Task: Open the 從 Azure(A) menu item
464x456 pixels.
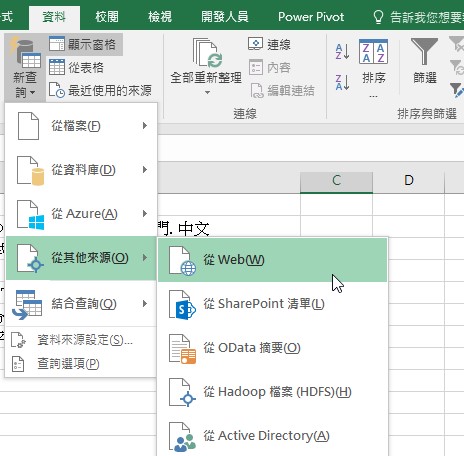Action: (81, 214)
